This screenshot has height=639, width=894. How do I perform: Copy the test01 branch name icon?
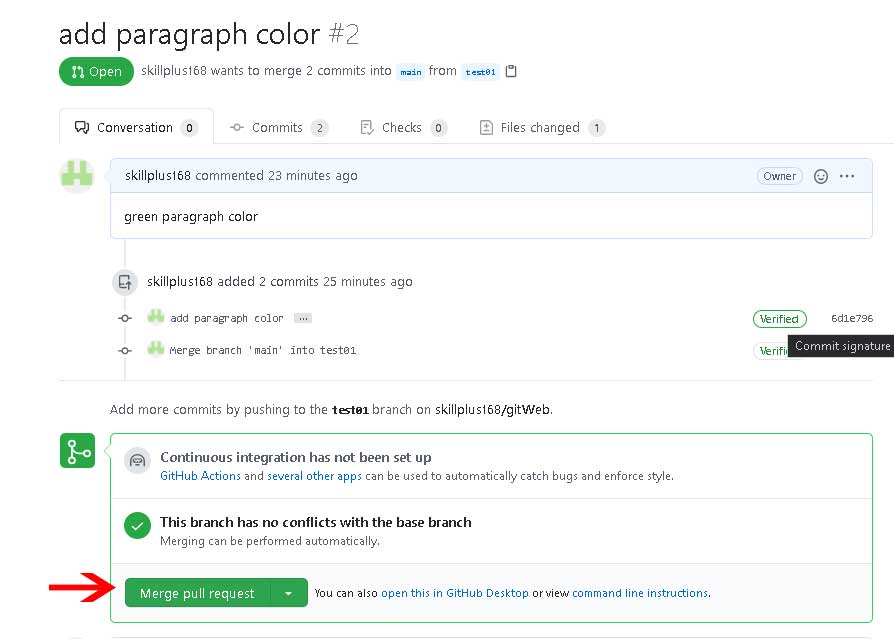pos(511,71)
